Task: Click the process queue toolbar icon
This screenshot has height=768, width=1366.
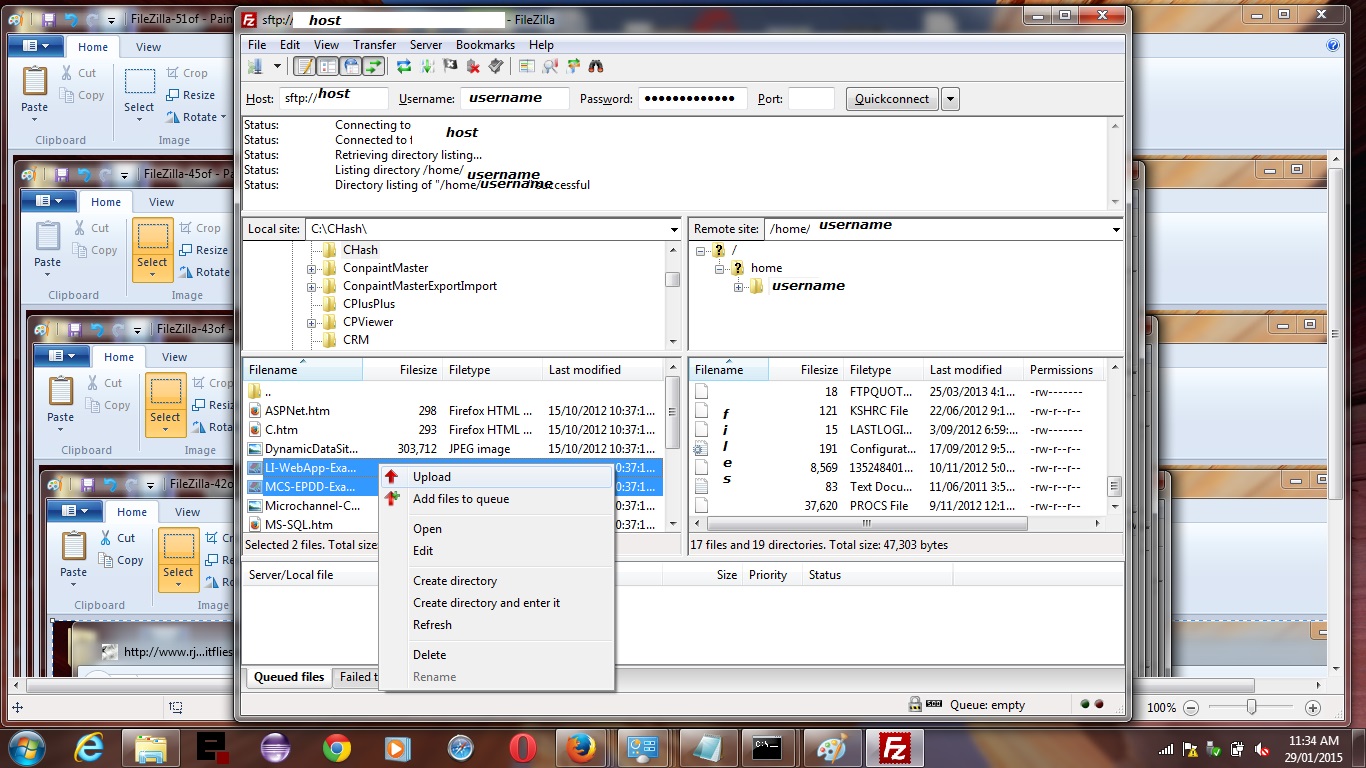Action: 427,66
